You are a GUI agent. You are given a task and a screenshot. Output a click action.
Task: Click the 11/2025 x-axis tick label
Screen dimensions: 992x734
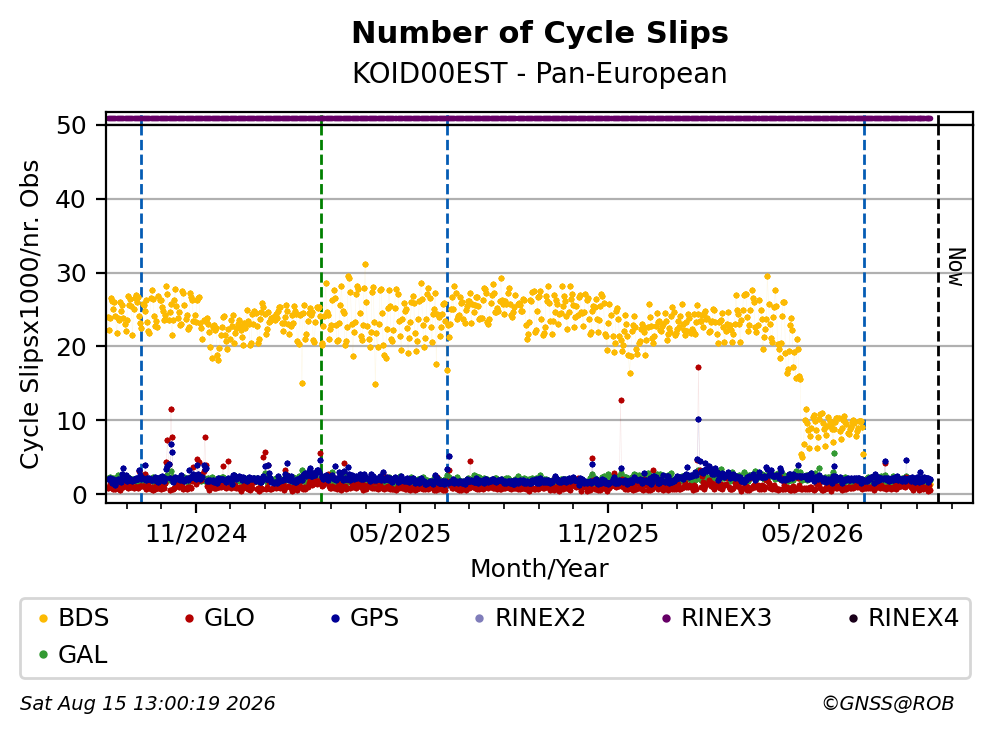coord(608,534)
